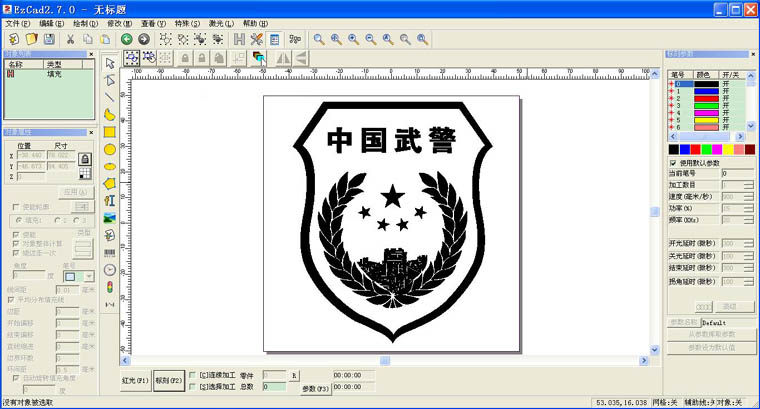Click canvas horizontal scrollbar left arrow

point(125,361)
